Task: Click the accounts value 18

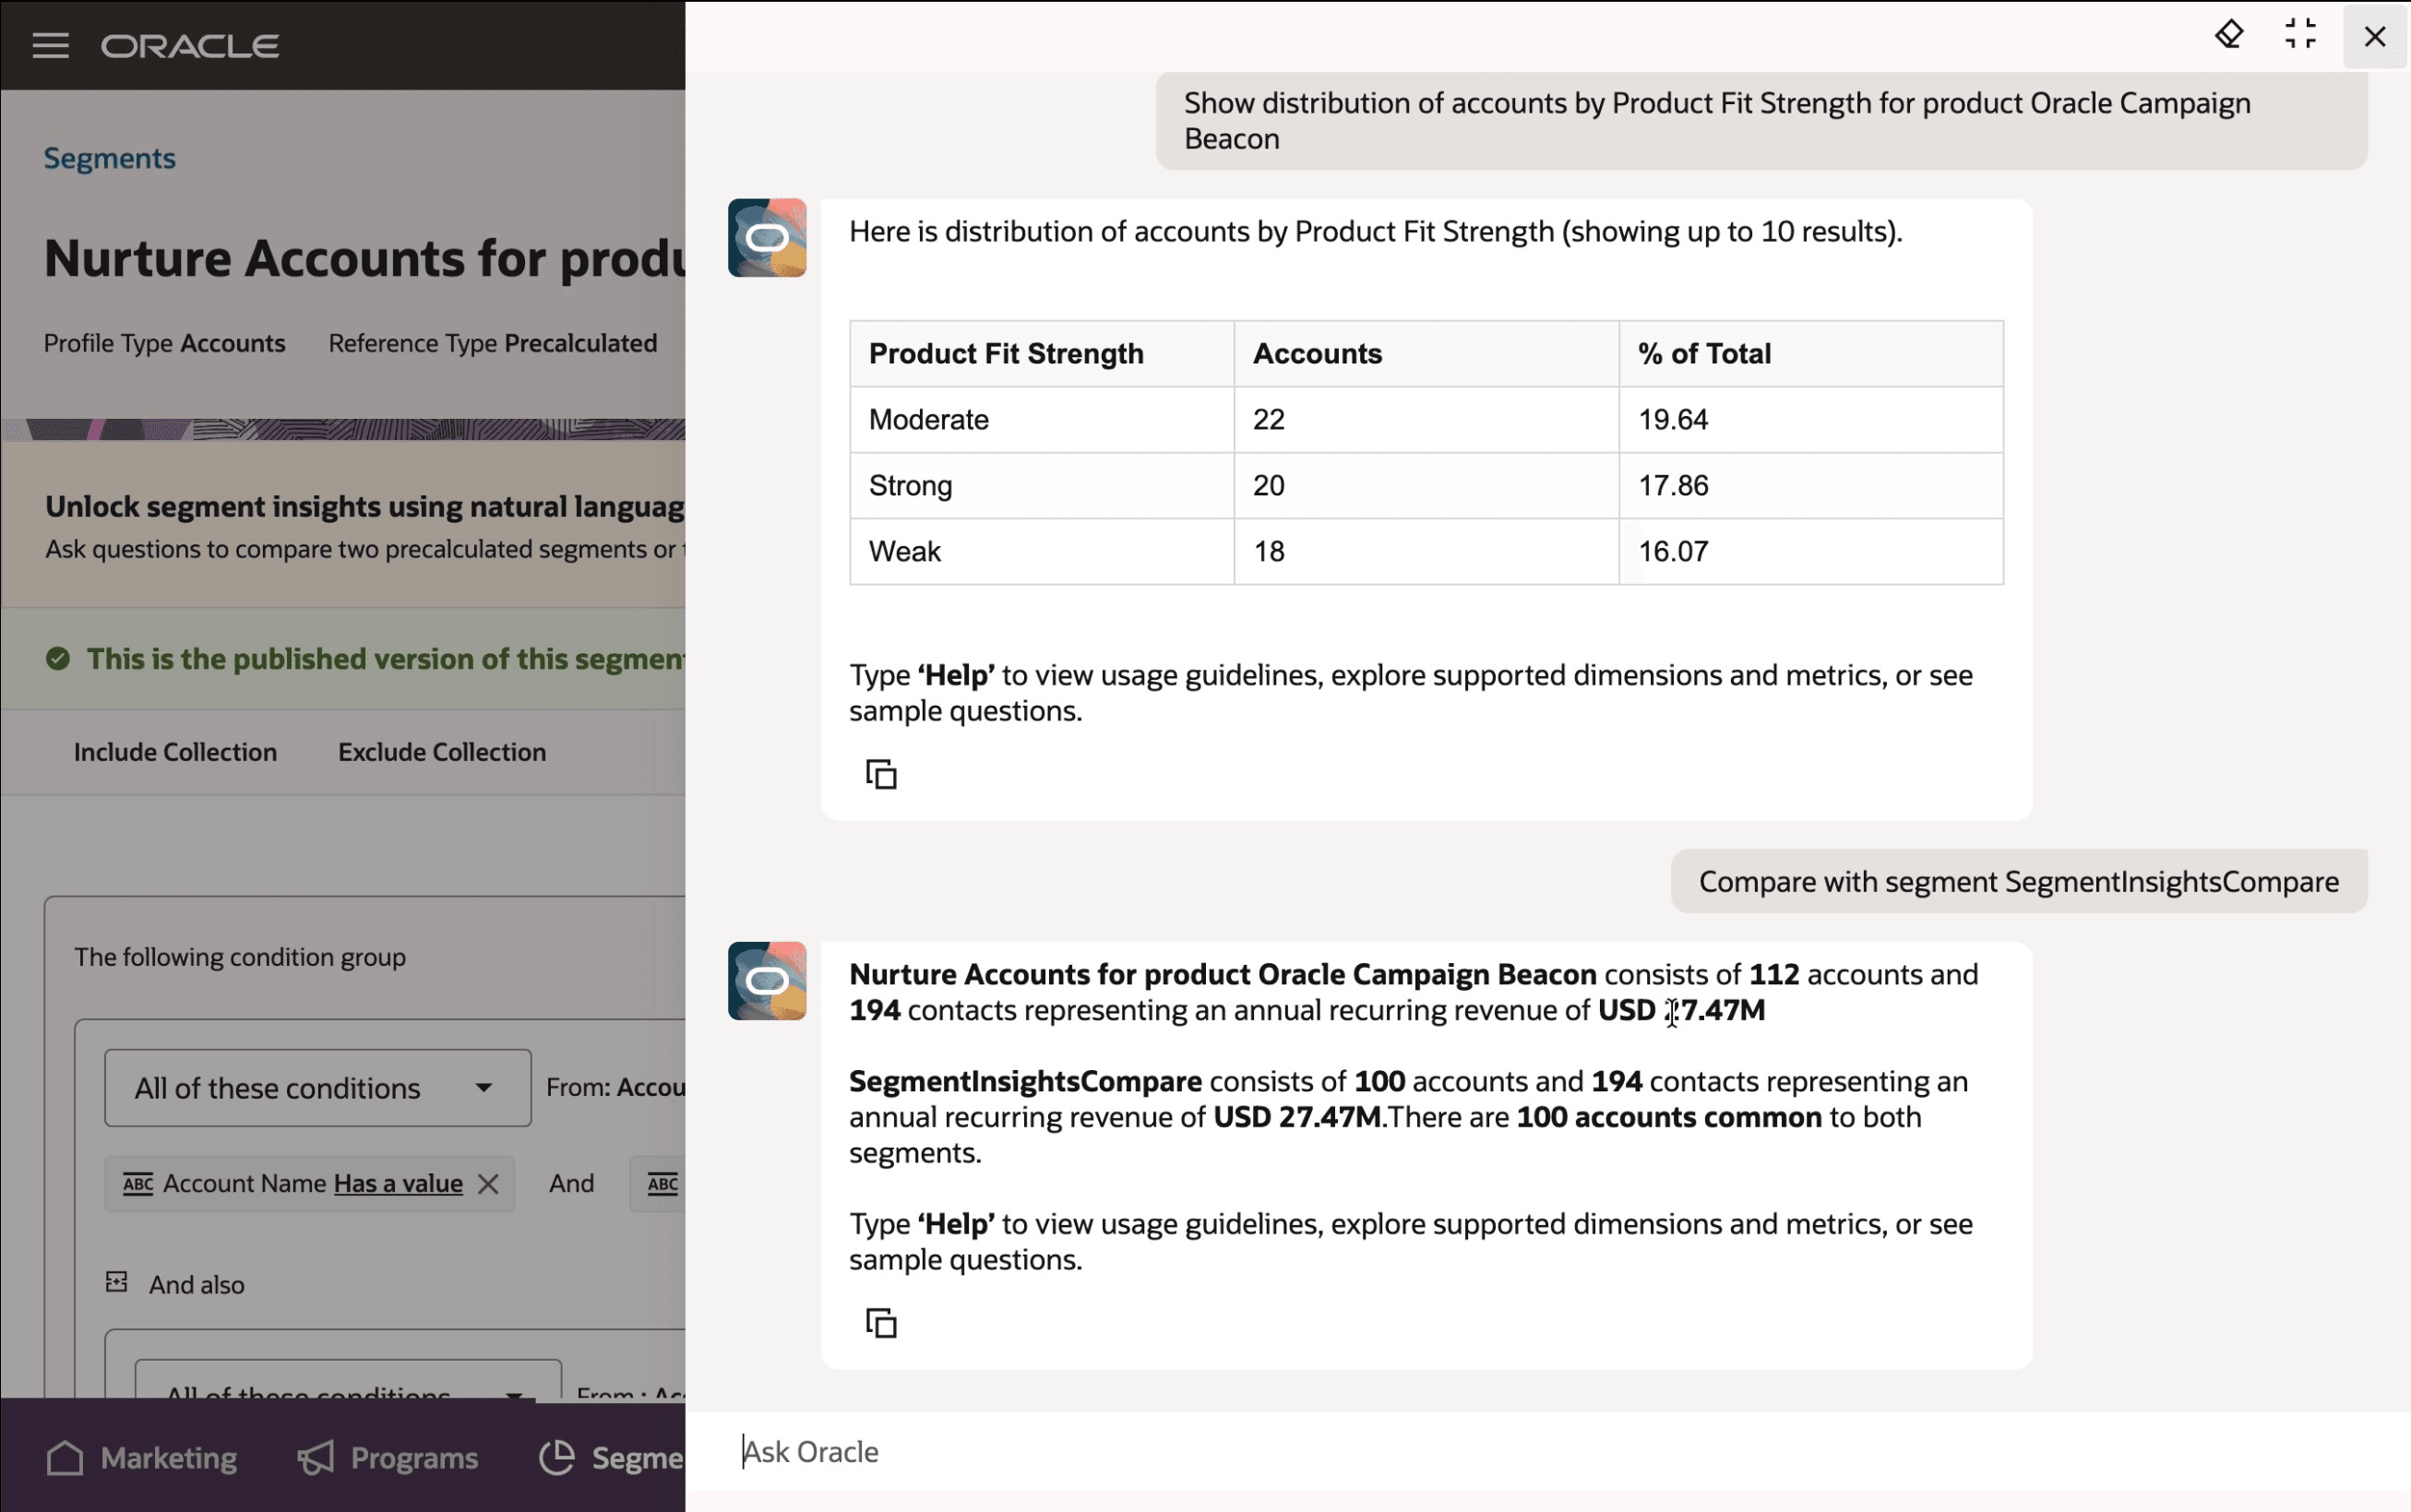Action: tap(1268, 552)
